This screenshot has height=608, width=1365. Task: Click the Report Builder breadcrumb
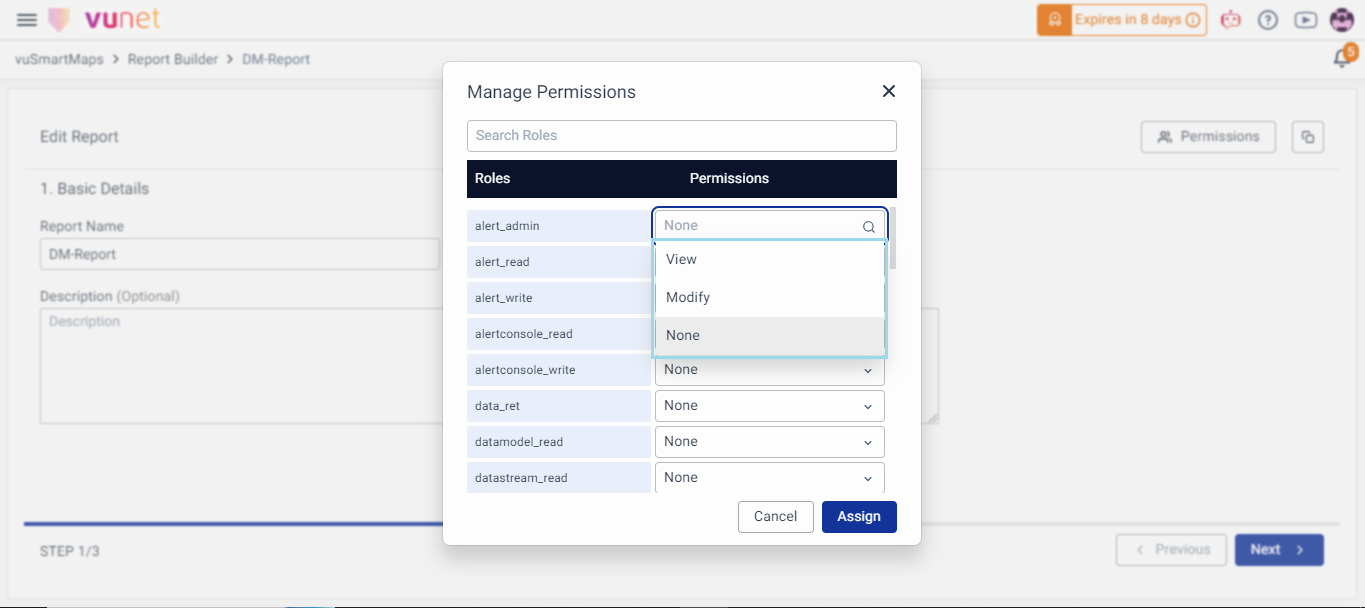point(173,59)
